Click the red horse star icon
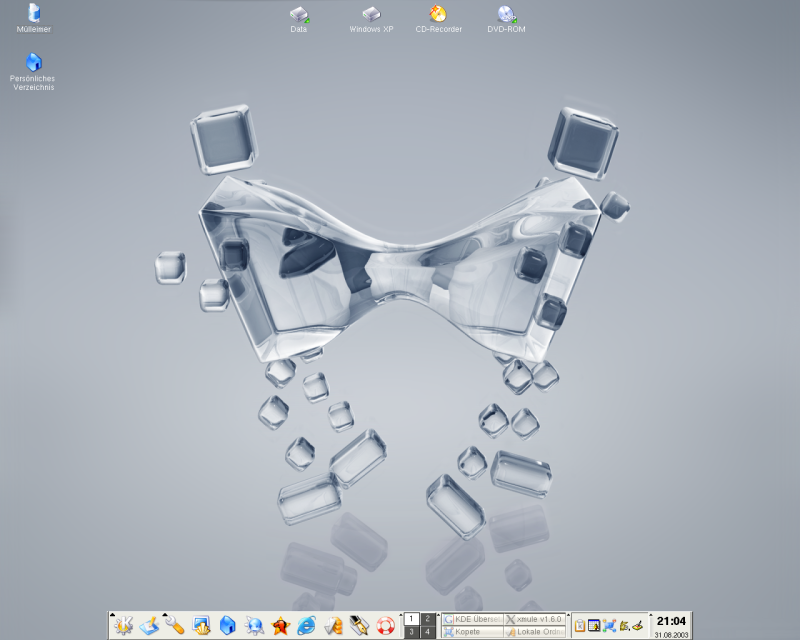Image resolution: width=800 pixels, height=640 pixels. coord(280,626)
